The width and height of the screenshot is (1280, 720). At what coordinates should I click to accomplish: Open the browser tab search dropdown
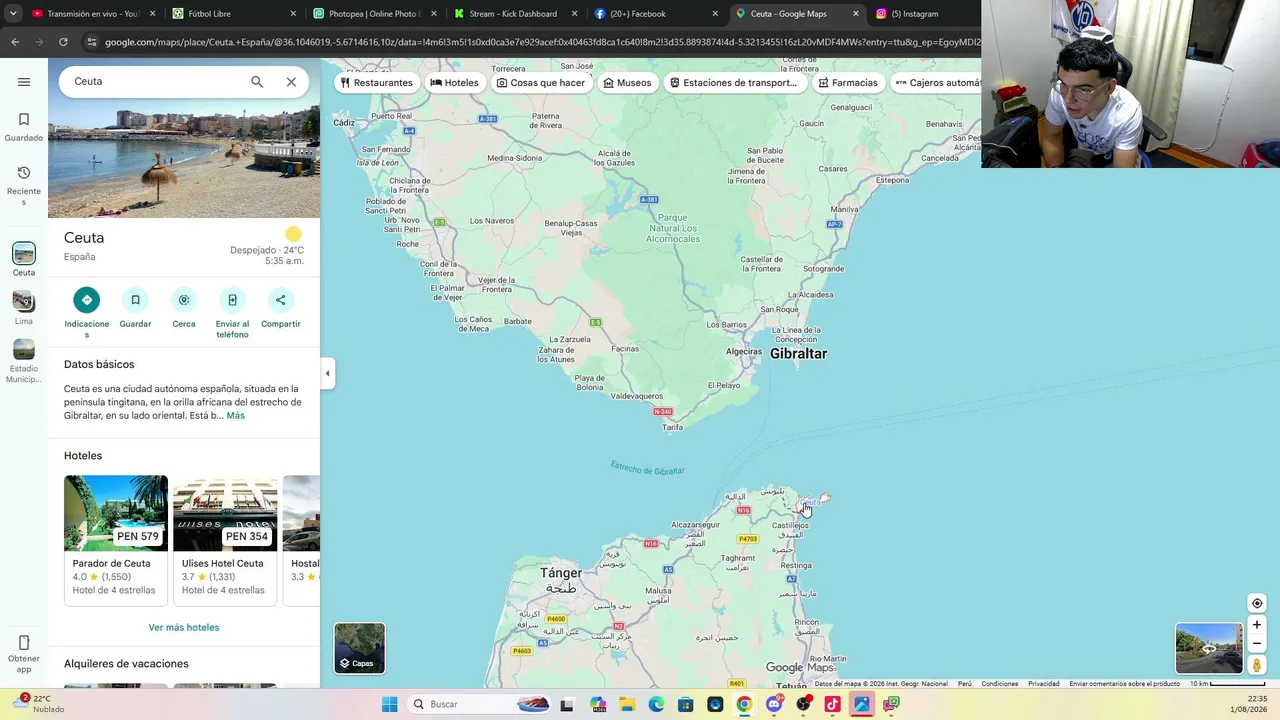click(13, 14)
